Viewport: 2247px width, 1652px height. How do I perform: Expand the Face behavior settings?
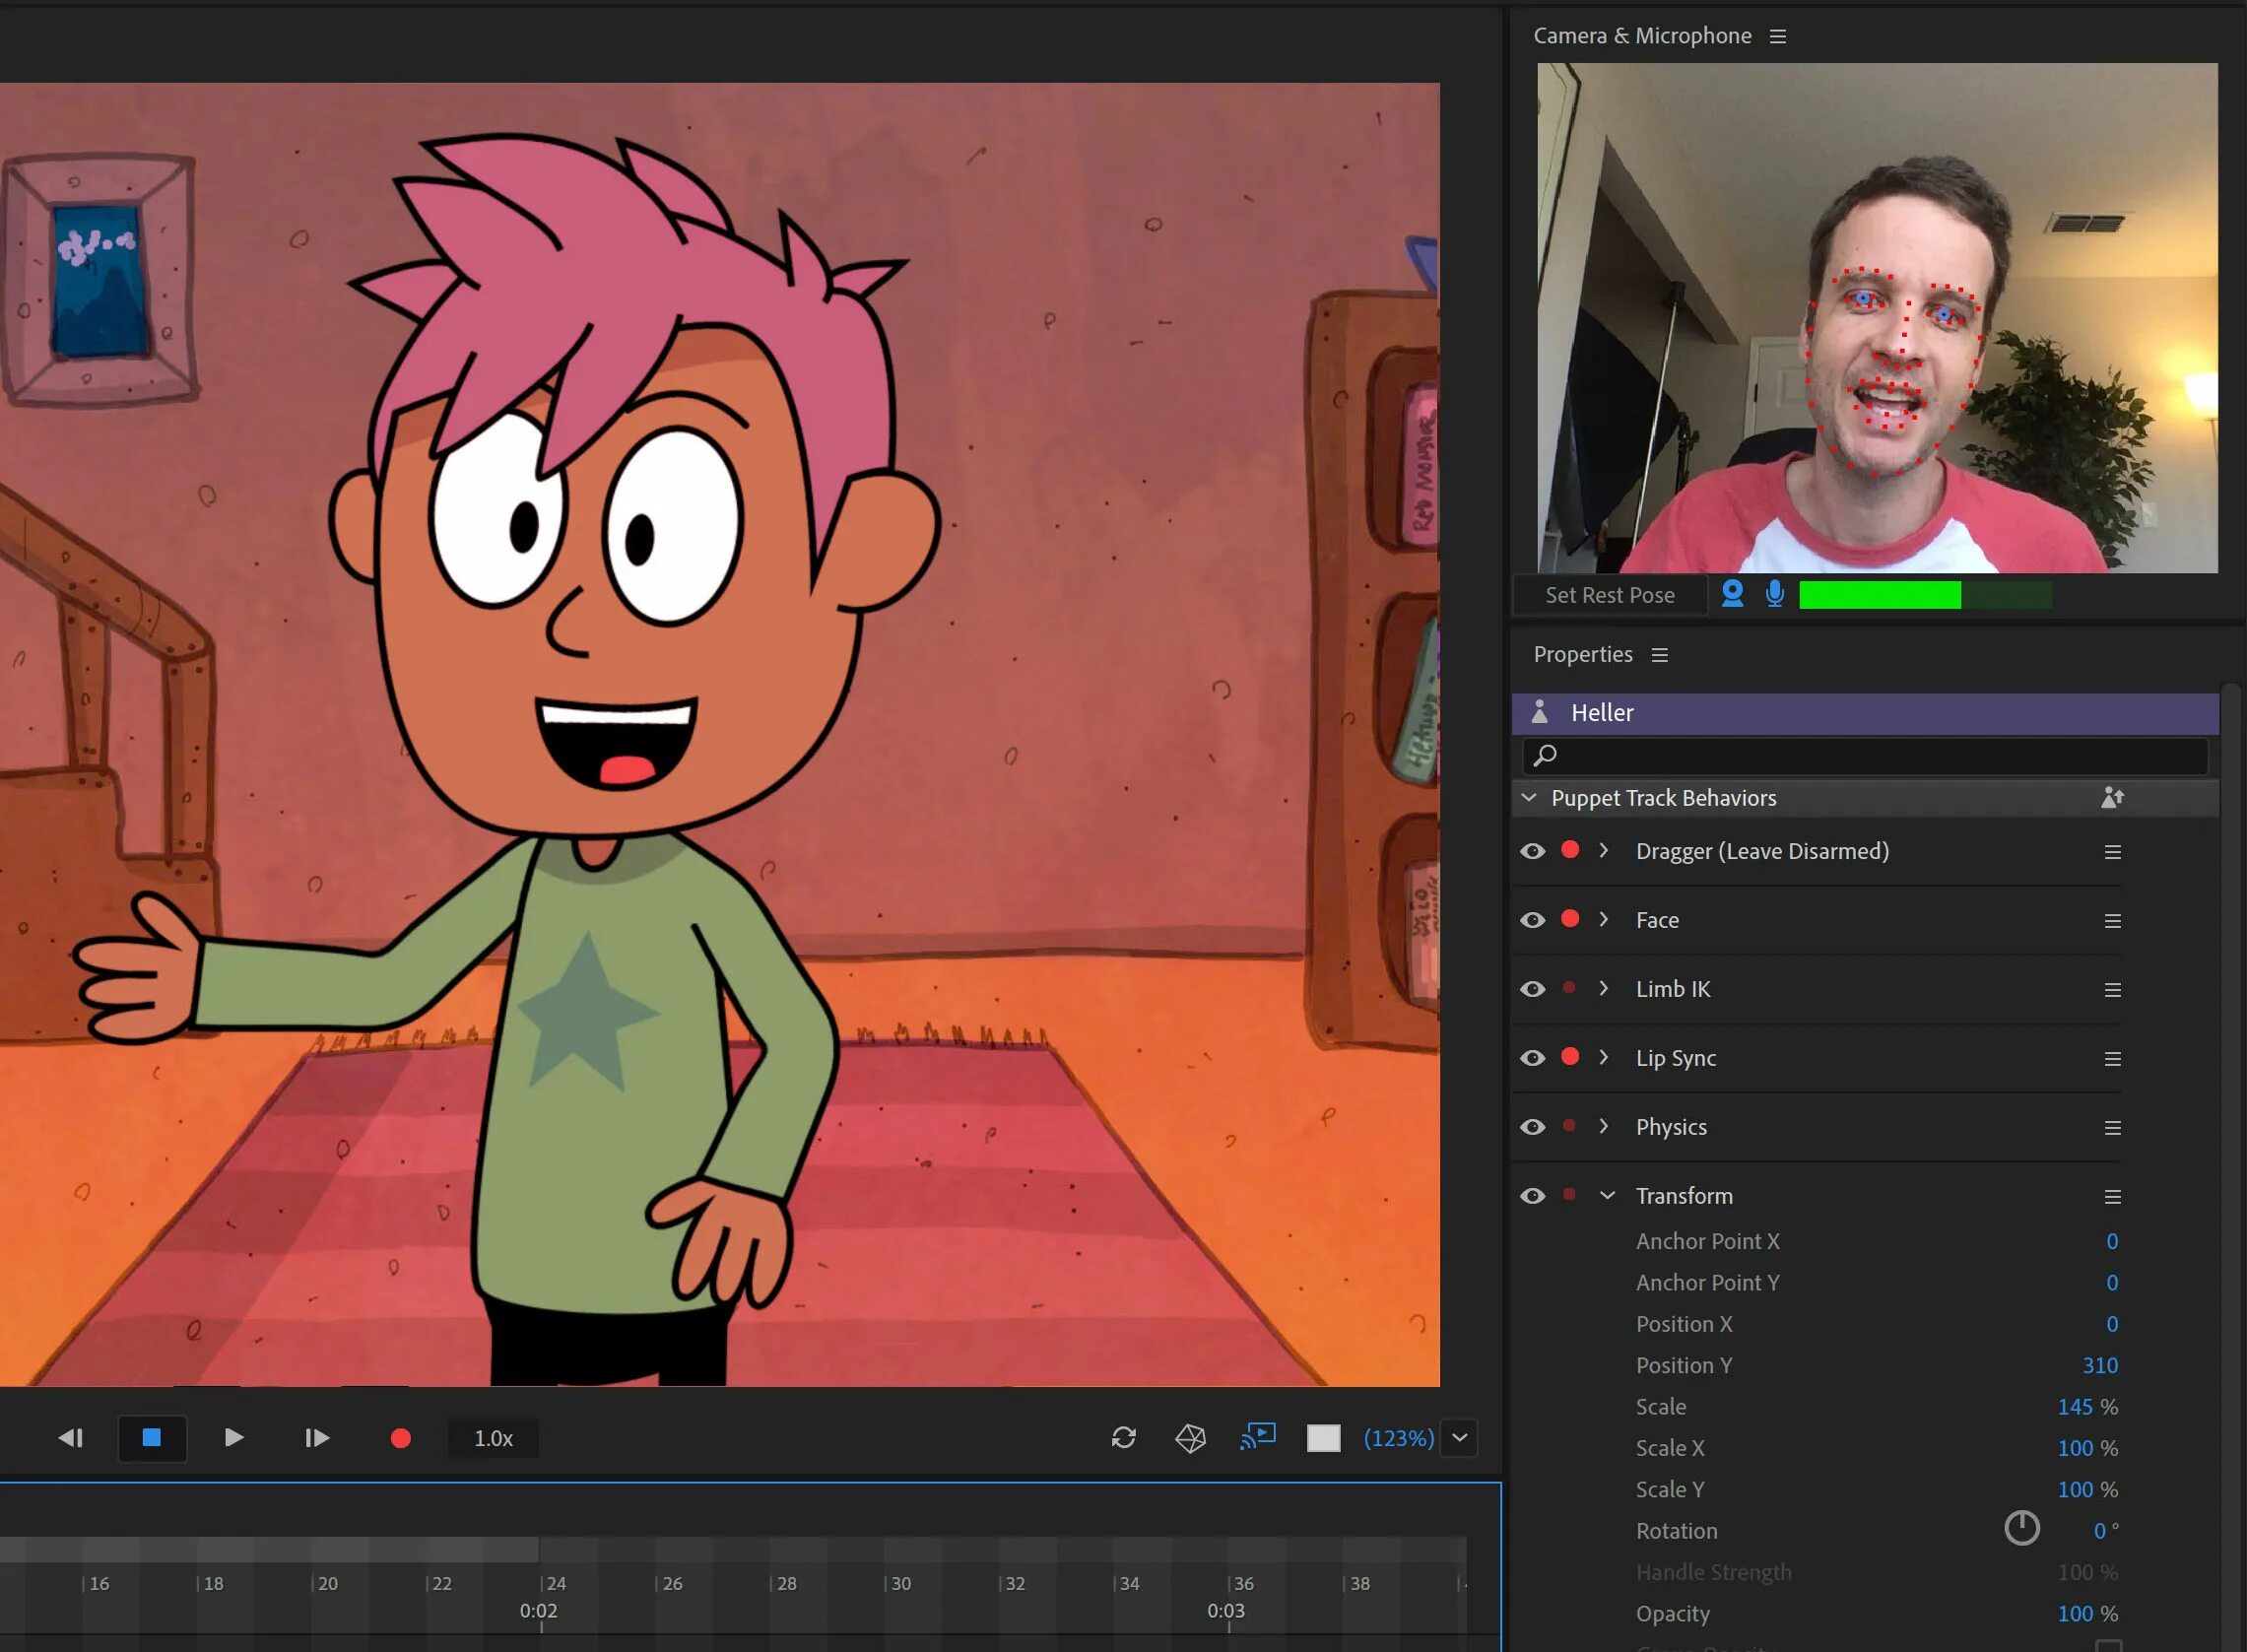(x=1605, y=919)
